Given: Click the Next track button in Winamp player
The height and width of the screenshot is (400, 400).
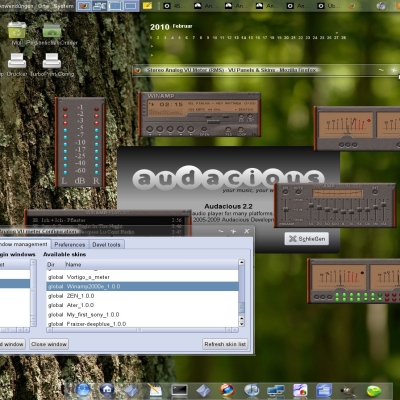Looking at the screenshot, I should (x=191, y=129).
